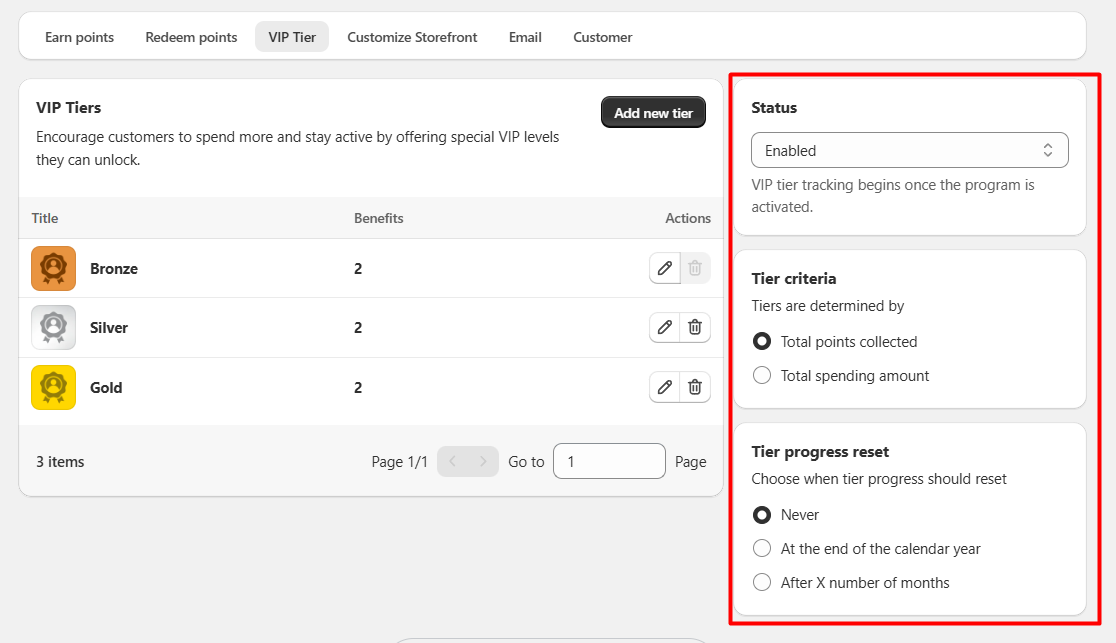Viewport: 1116px width, 643px height.
Task: Click the Gold tier badge icon
Action: pyautogui.click(x=54, y=387)
